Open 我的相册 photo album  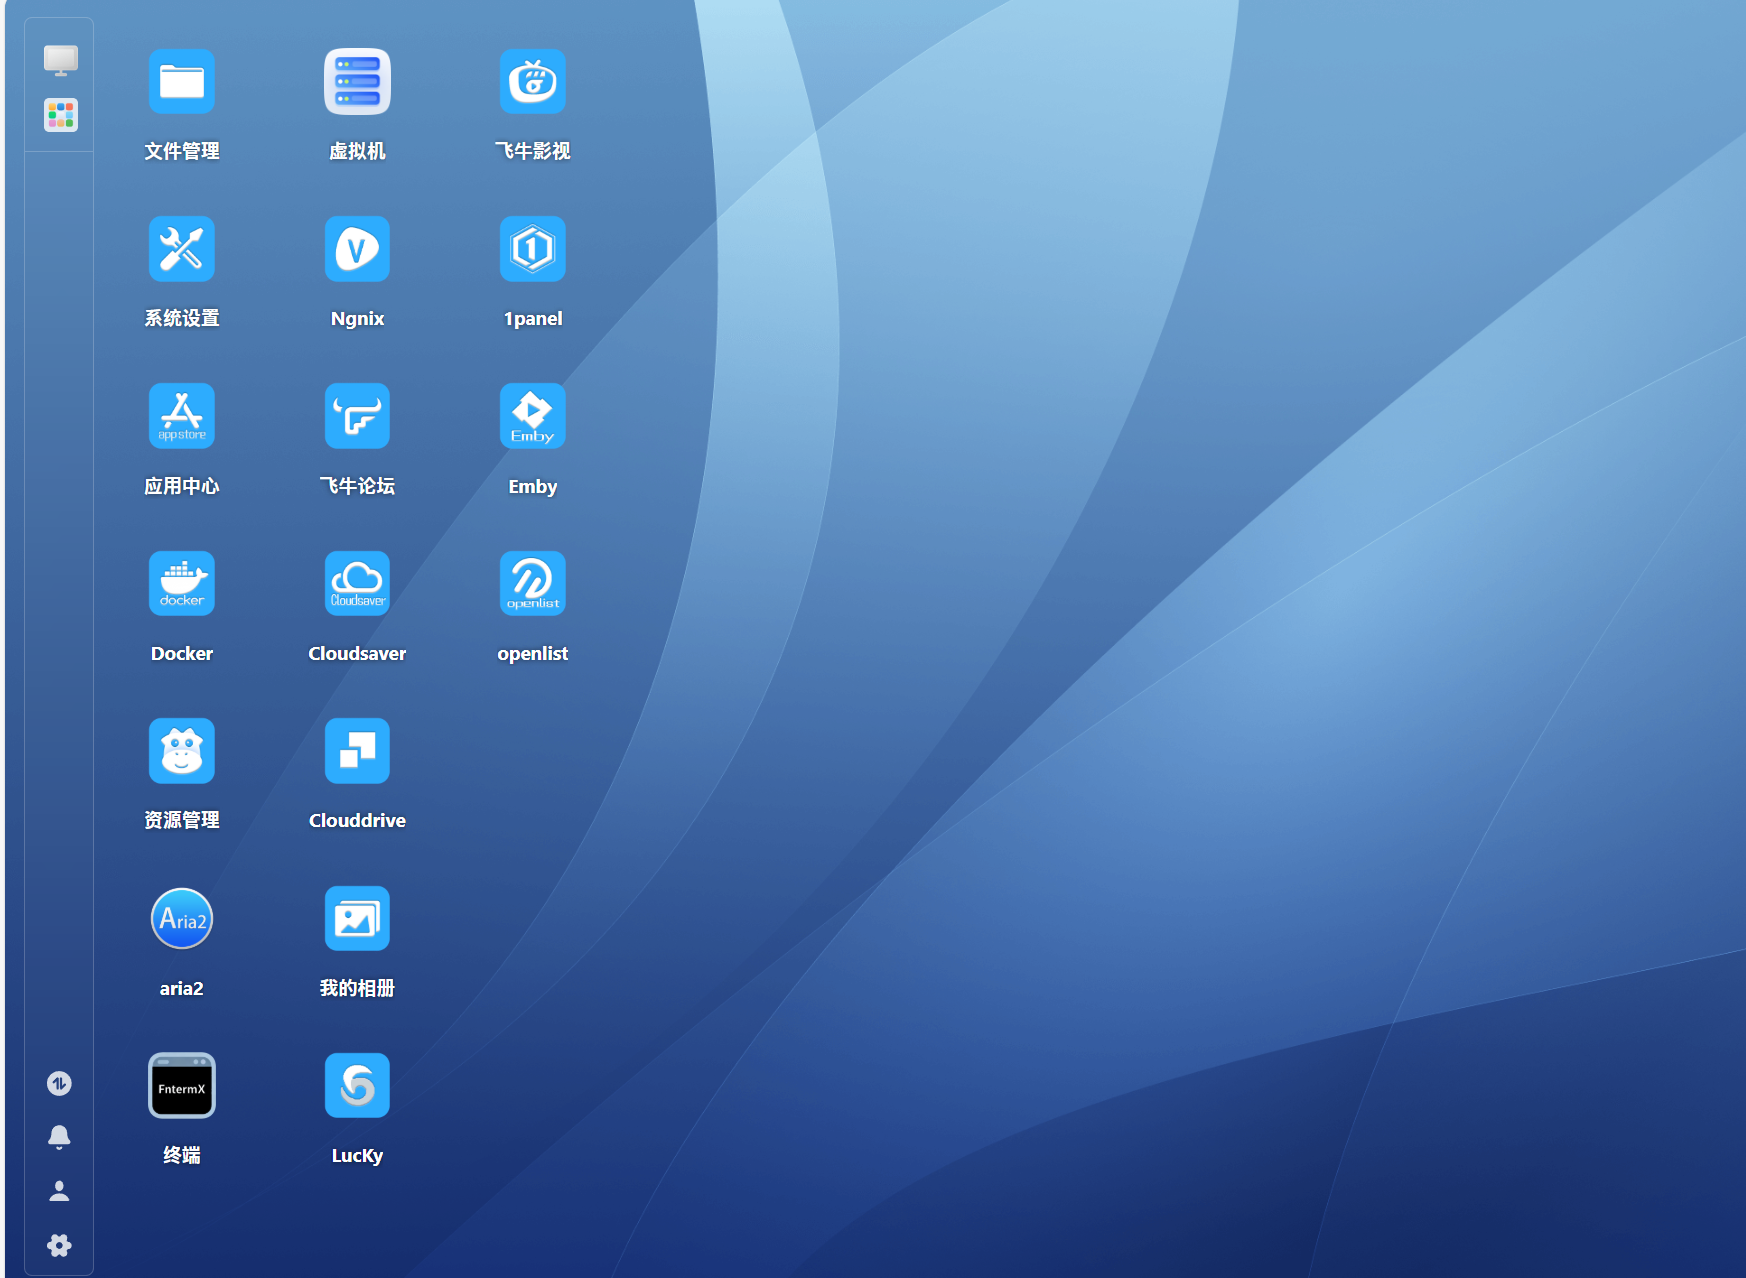coord(357,918)
